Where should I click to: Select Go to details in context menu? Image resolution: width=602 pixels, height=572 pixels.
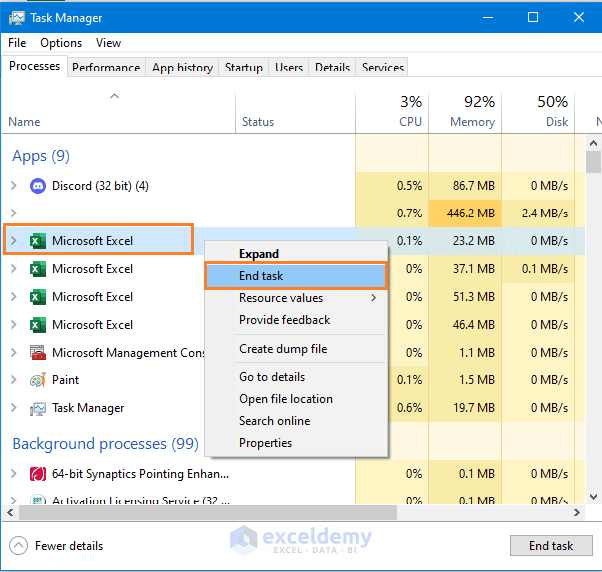coord(272,377)
